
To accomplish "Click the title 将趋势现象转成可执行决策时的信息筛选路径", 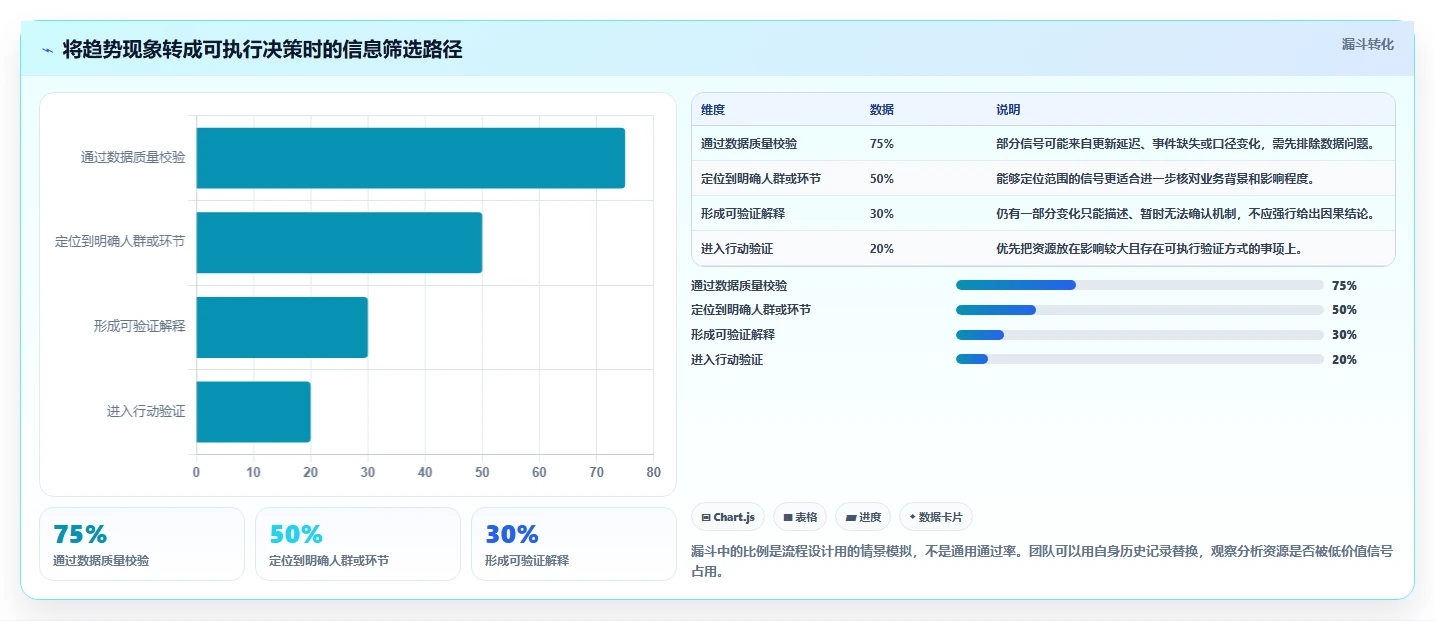I will tap(262, 50).
